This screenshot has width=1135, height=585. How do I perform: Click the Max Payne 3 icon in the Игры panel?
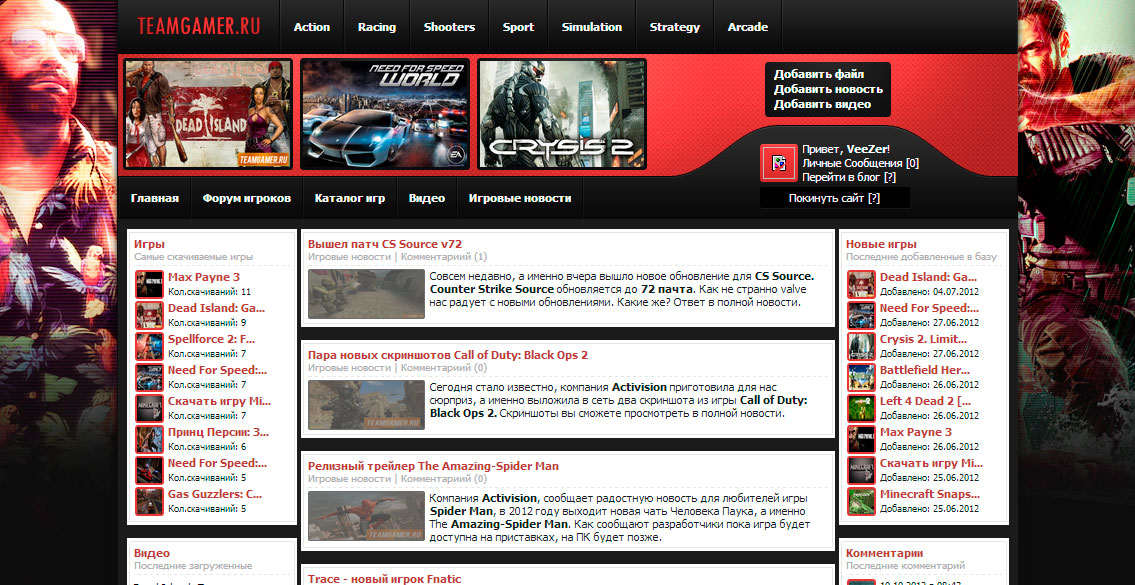click(149, 284)
